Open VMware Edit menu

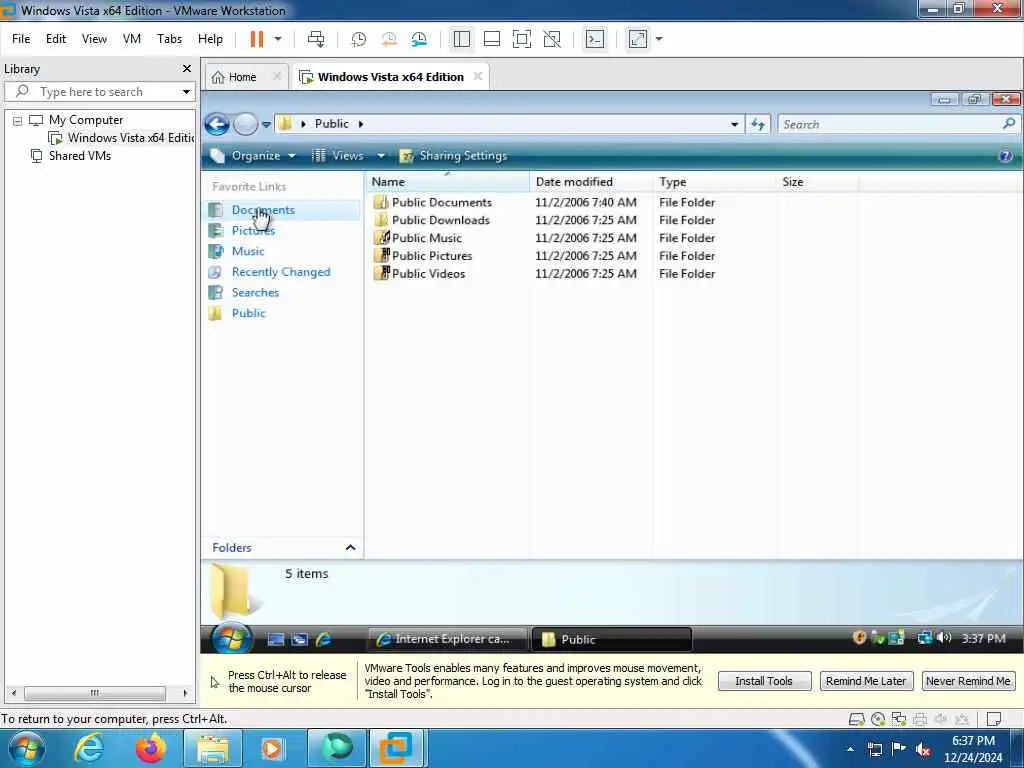(56, 39)
